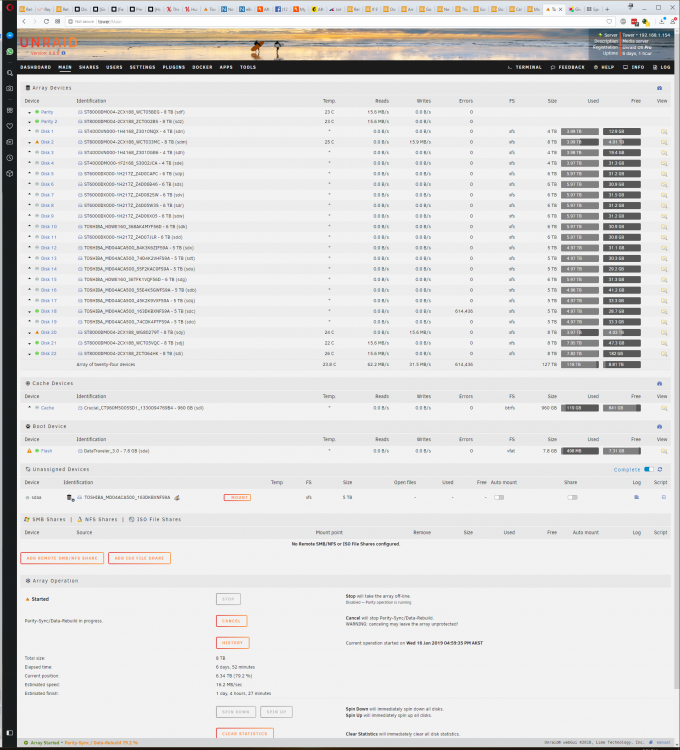Open the Feedback dialog
Screen dimensions: 680x750
pos(568,67)
